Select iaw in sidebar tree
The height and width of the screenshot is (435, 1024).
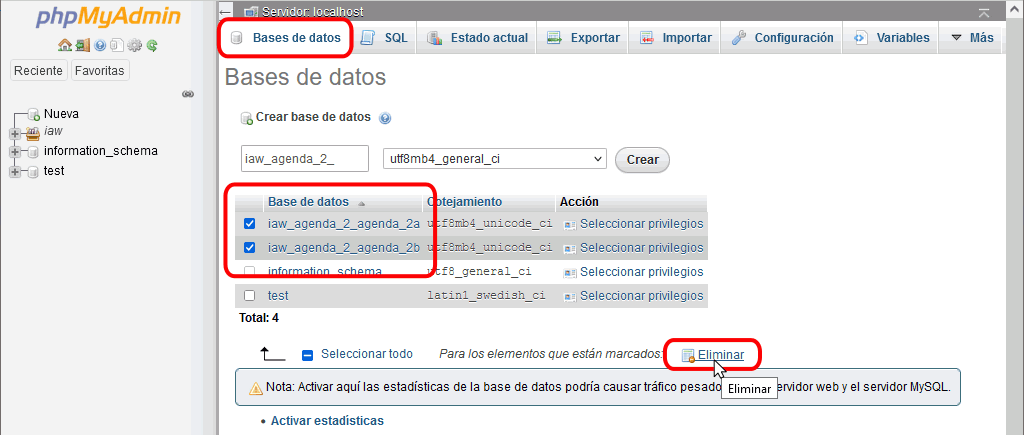coord(53,131)
